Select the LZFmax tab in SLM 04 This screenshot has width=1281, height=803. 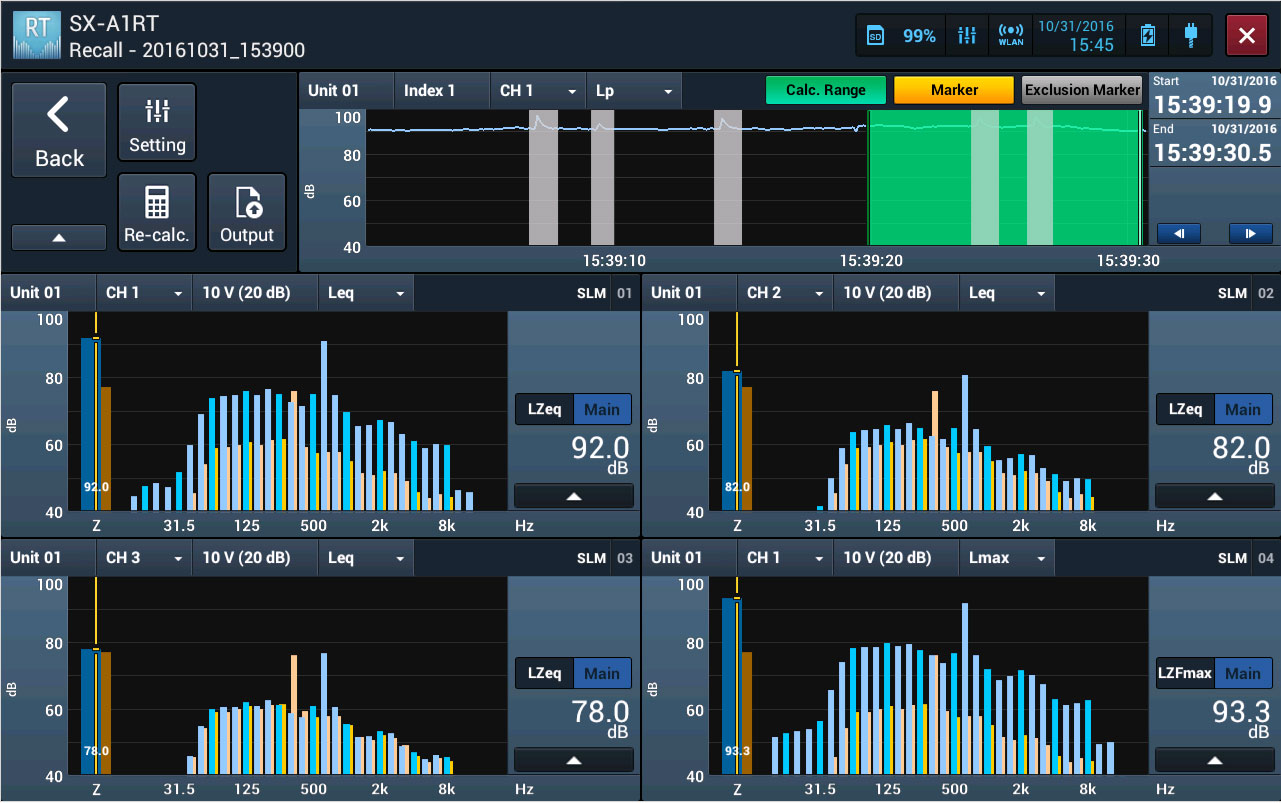click(x=1184, y=674)
